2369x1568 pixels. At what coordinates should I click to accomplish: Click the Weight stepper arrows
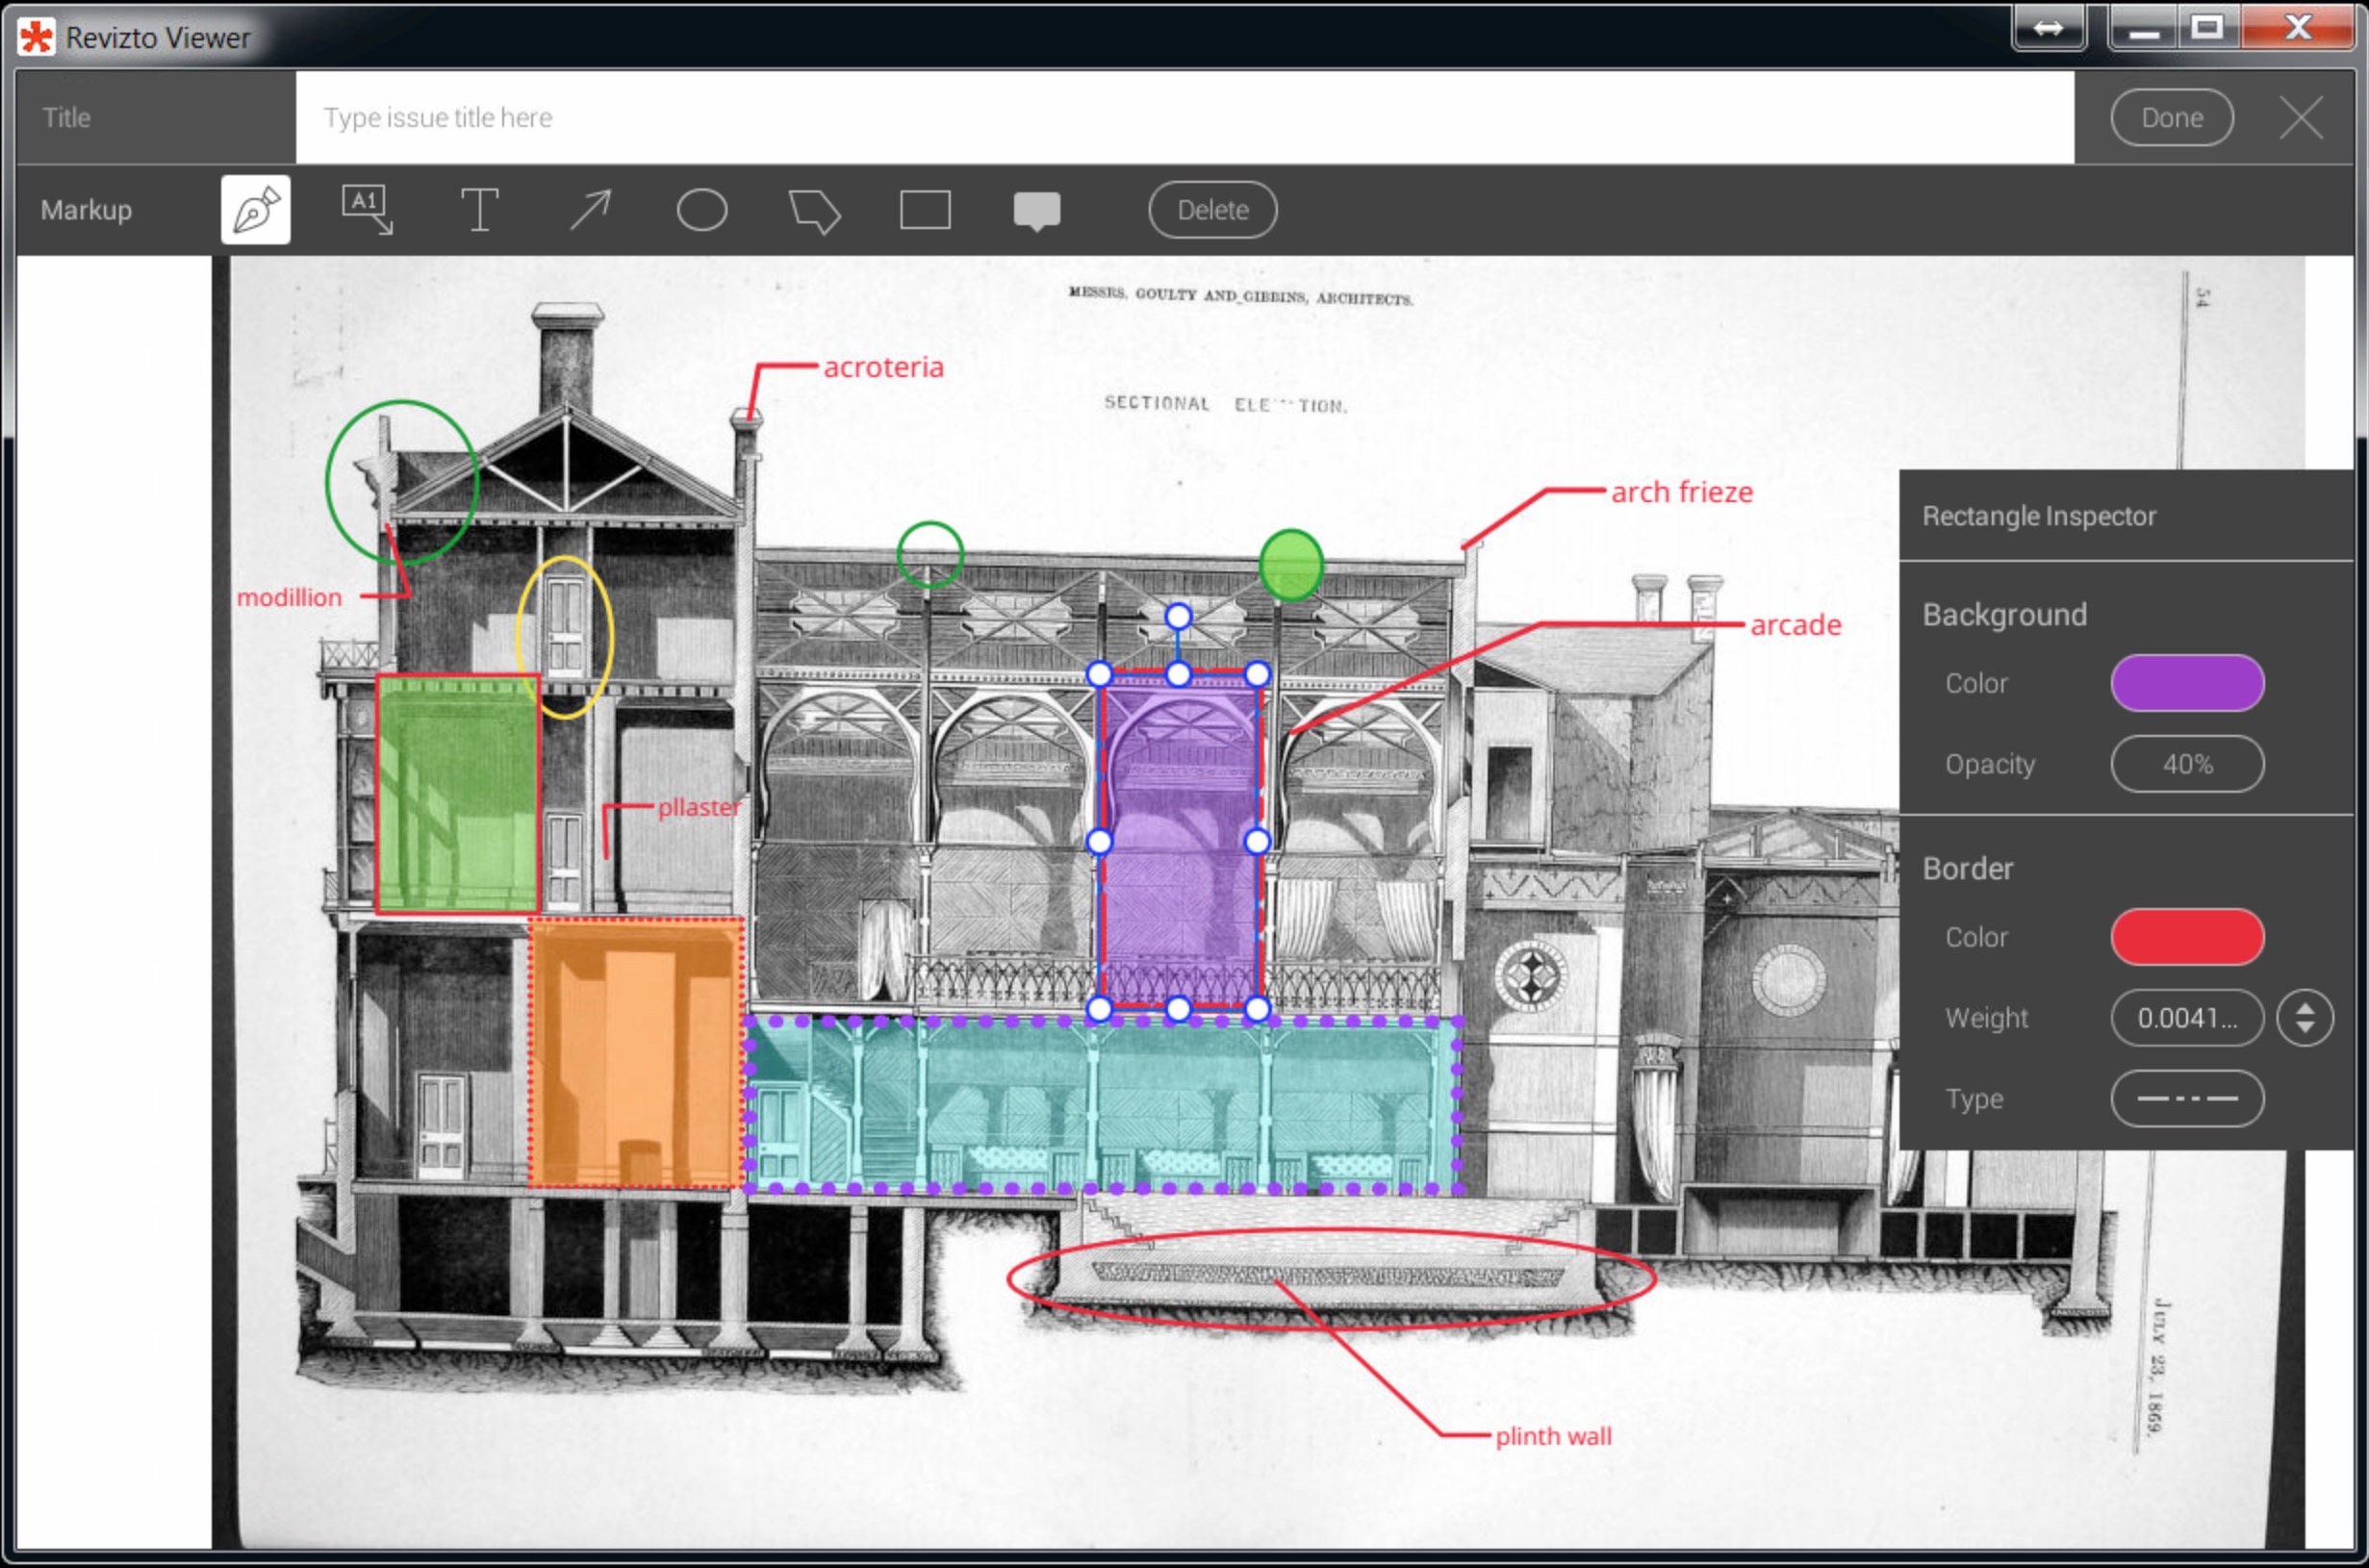coord(2305,1018)
